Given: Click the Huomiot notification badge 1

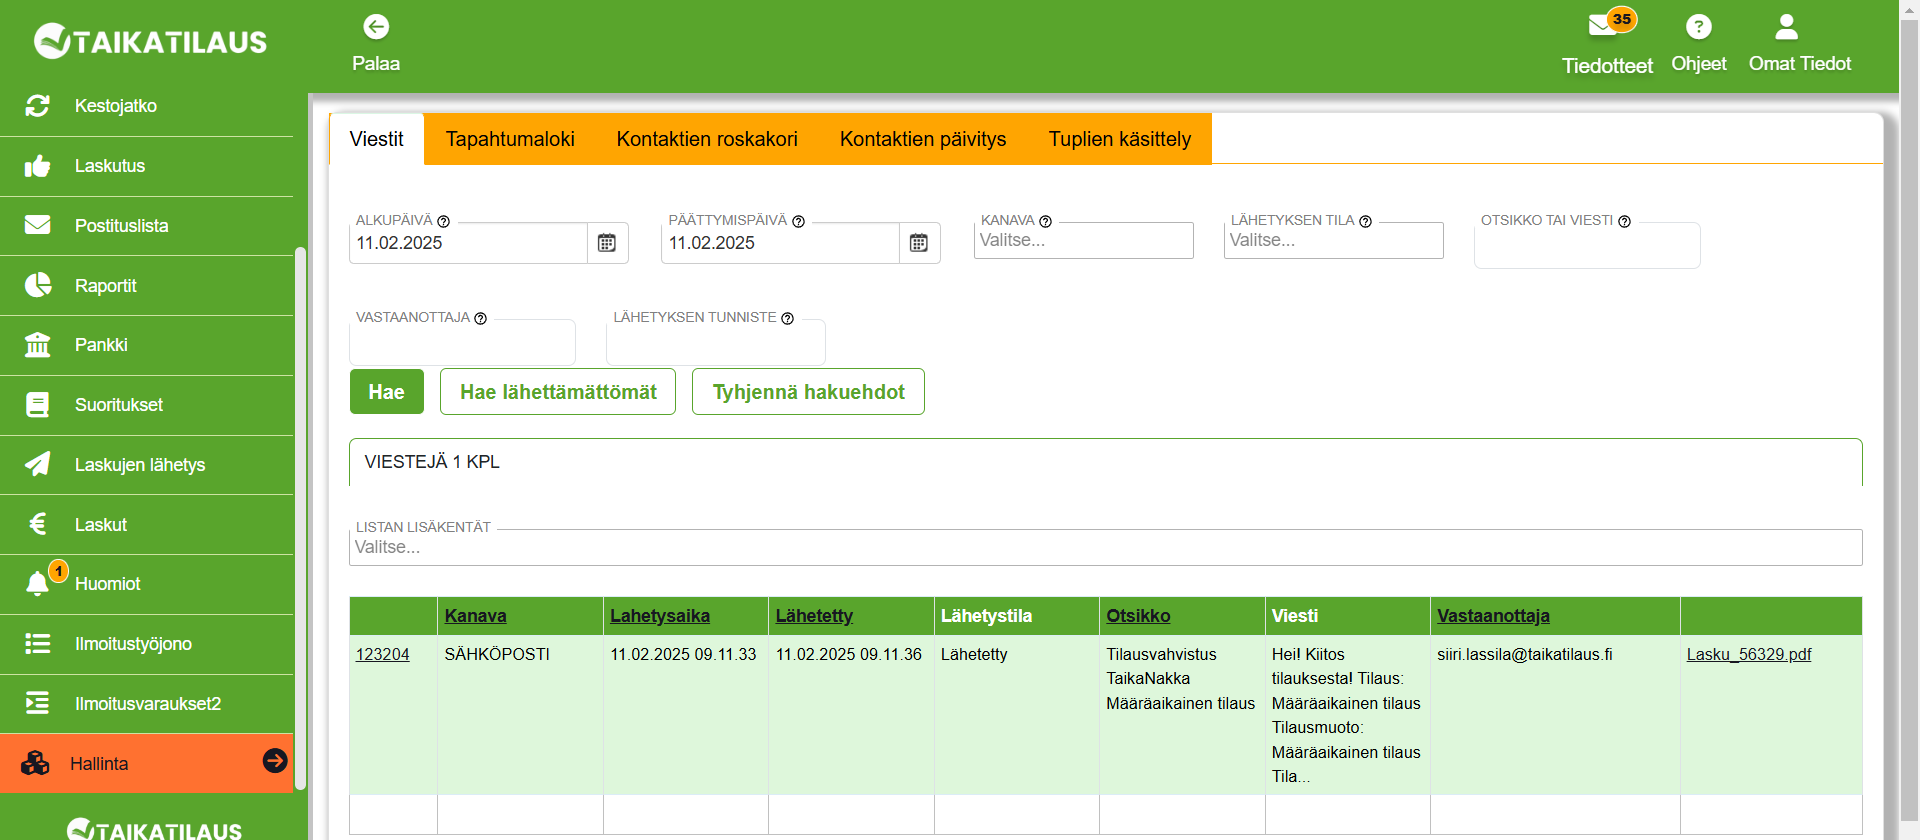Looking at the screenshot, I should tap(59, 571).
